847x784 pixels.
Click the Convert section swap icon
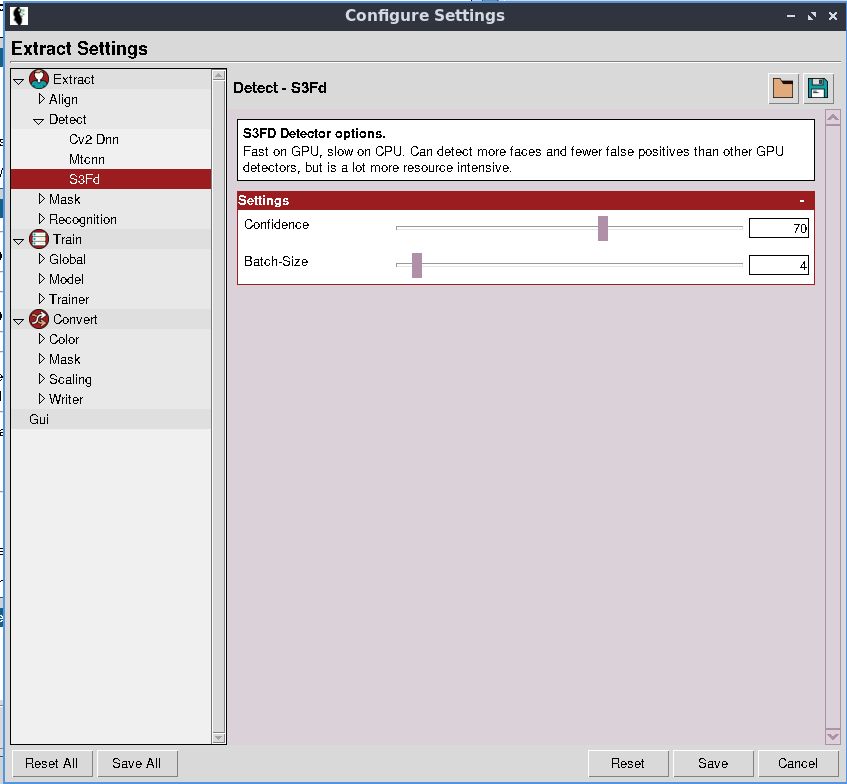click(39, 319)
